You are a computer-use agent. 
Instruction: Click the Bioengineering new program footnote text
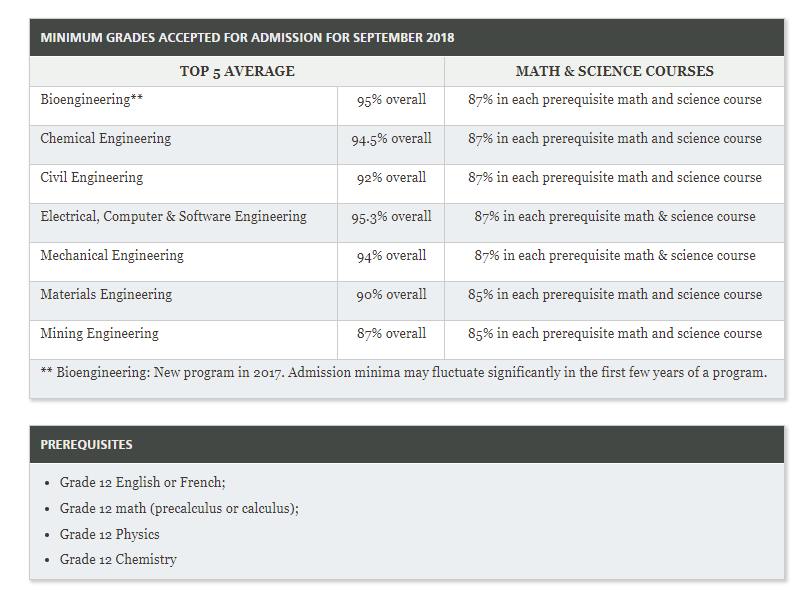[404, 373]
